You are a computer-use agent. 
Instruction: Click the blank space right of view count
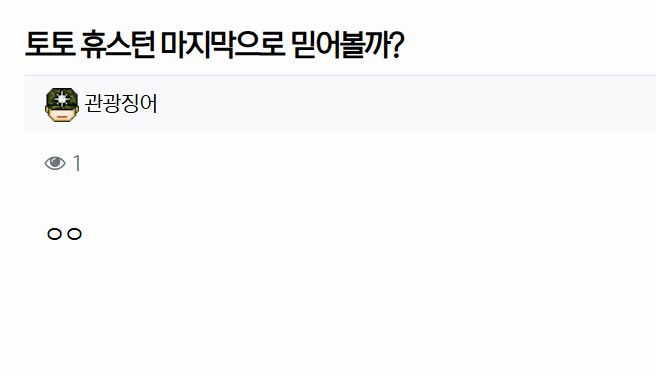(368, 163)
